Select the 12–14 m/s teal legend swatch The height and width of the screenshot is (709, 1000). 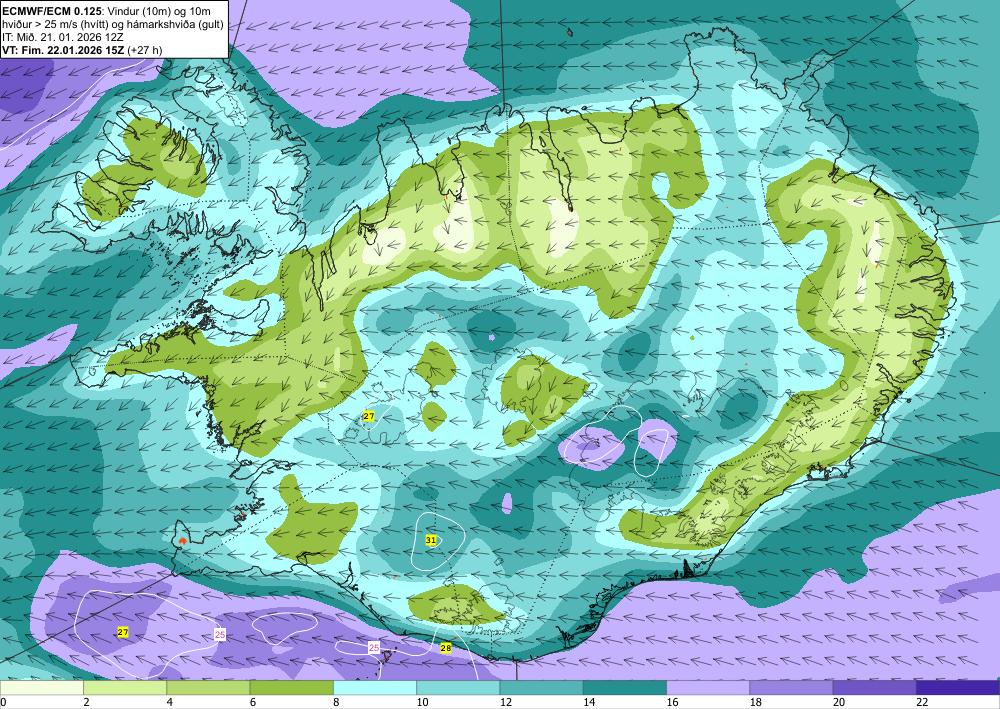541,687
